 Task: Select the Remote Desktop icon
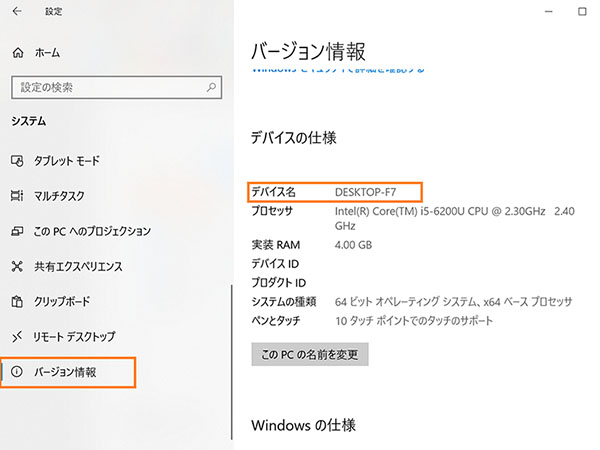click(x=17, y=337)
